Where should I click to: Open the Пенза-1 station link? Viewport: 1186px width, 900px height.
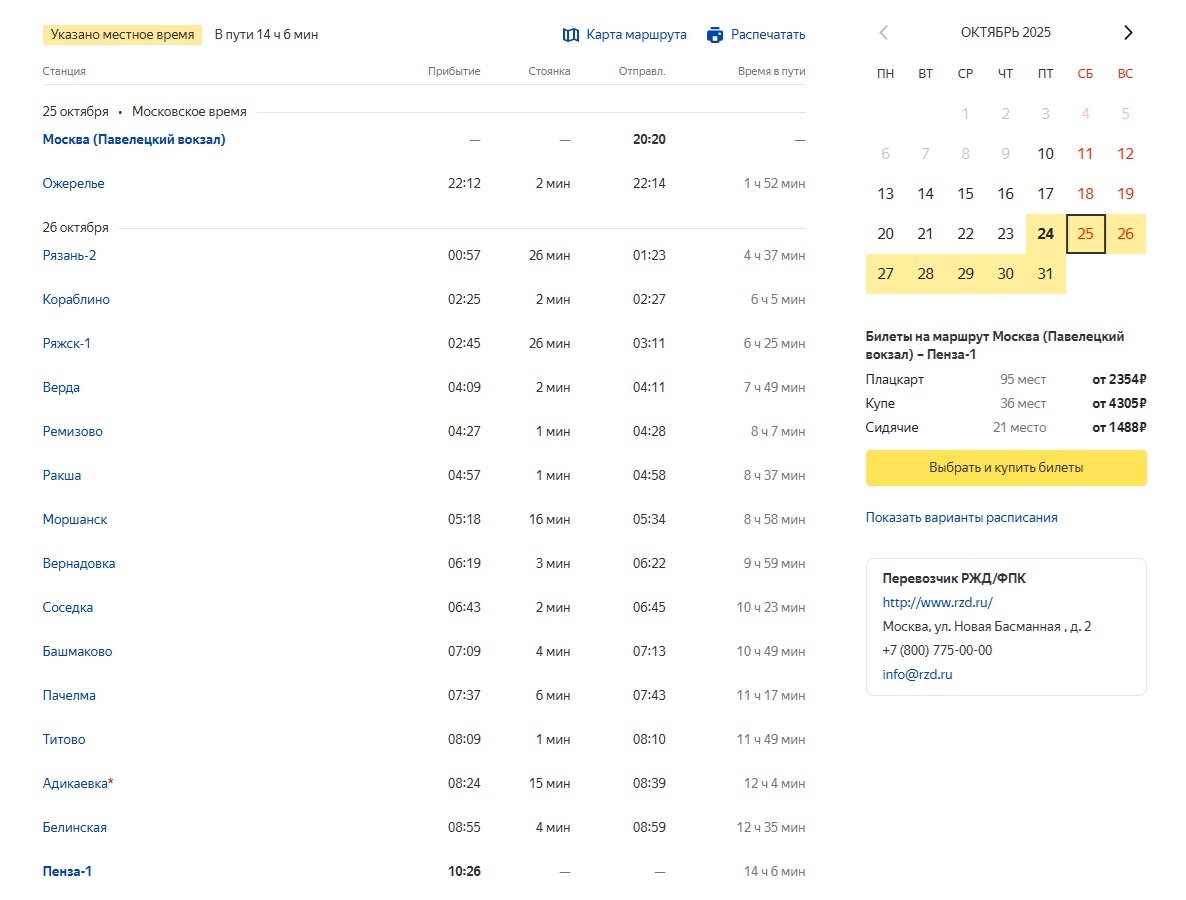click(67, 871)
